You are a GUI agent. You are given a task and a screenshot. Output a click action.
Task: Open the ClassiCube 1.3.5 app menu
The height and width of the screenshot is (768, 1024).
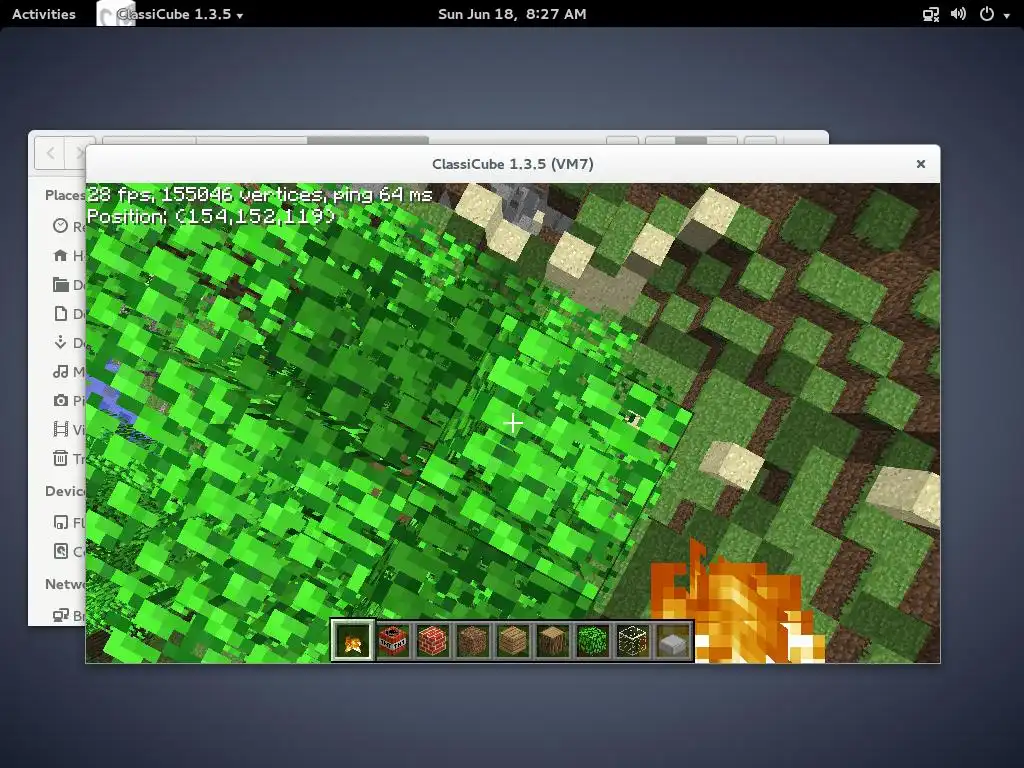tap(171, 14)
